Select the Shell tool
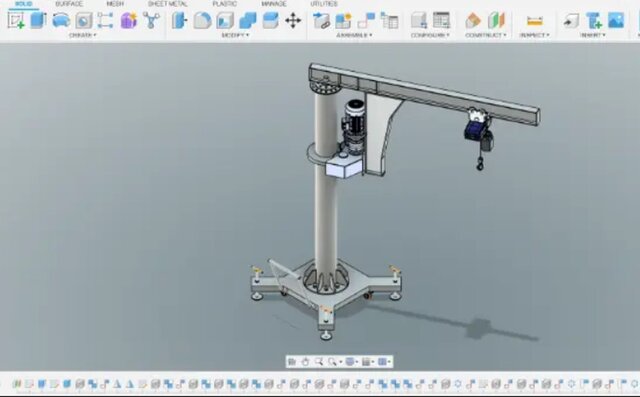Screen dimensions: 640x397 [x=225, y=20]
